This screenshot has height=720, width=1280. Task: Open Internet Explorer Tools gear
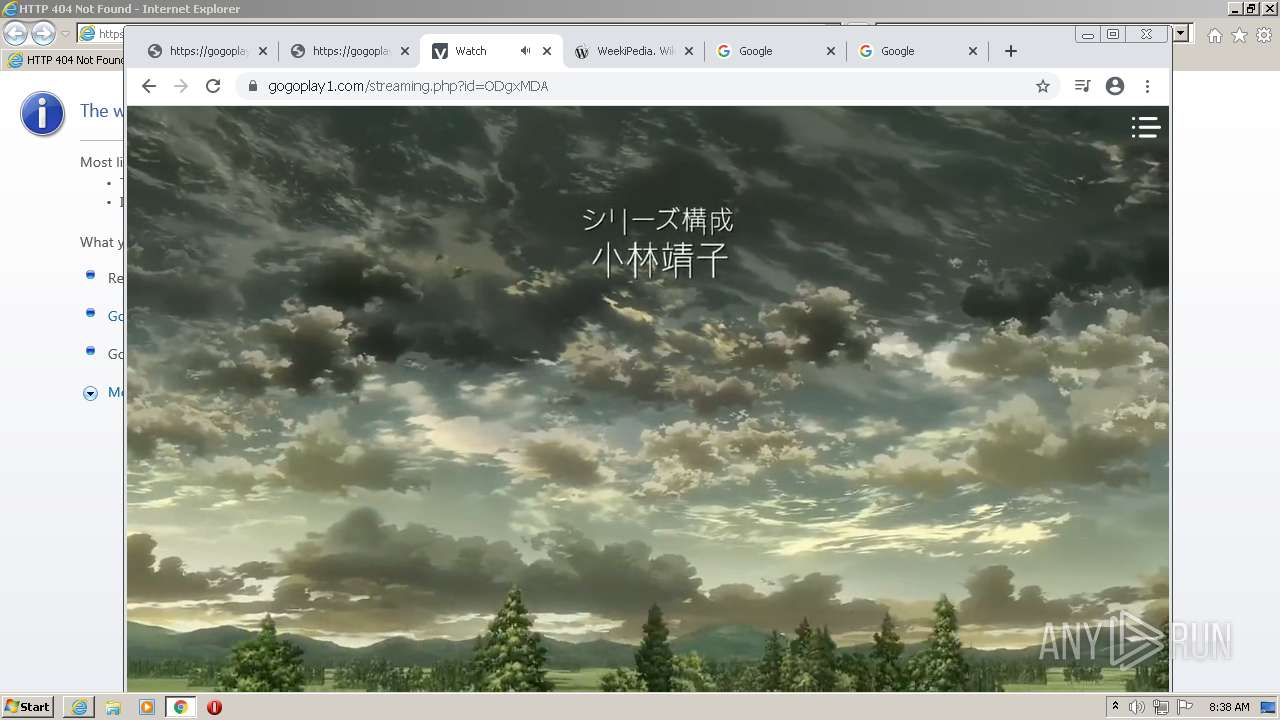[1264, 35]
